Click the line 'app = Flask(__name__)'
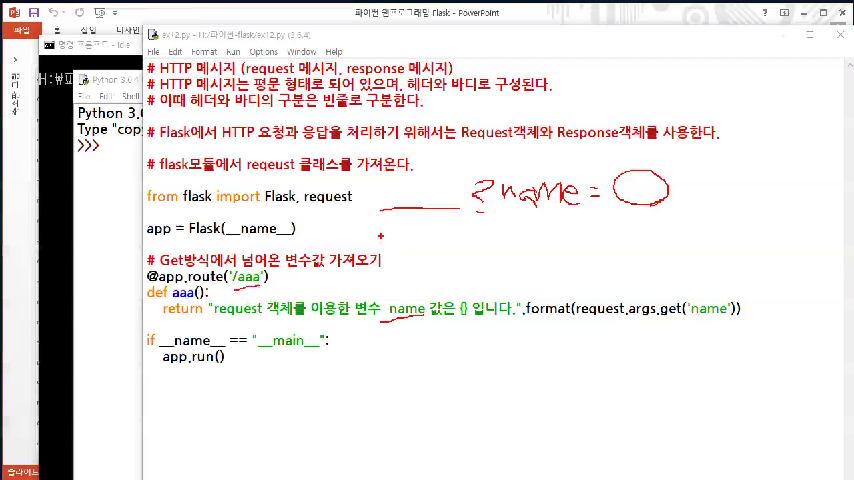854x480 pixels. point(221,228)
